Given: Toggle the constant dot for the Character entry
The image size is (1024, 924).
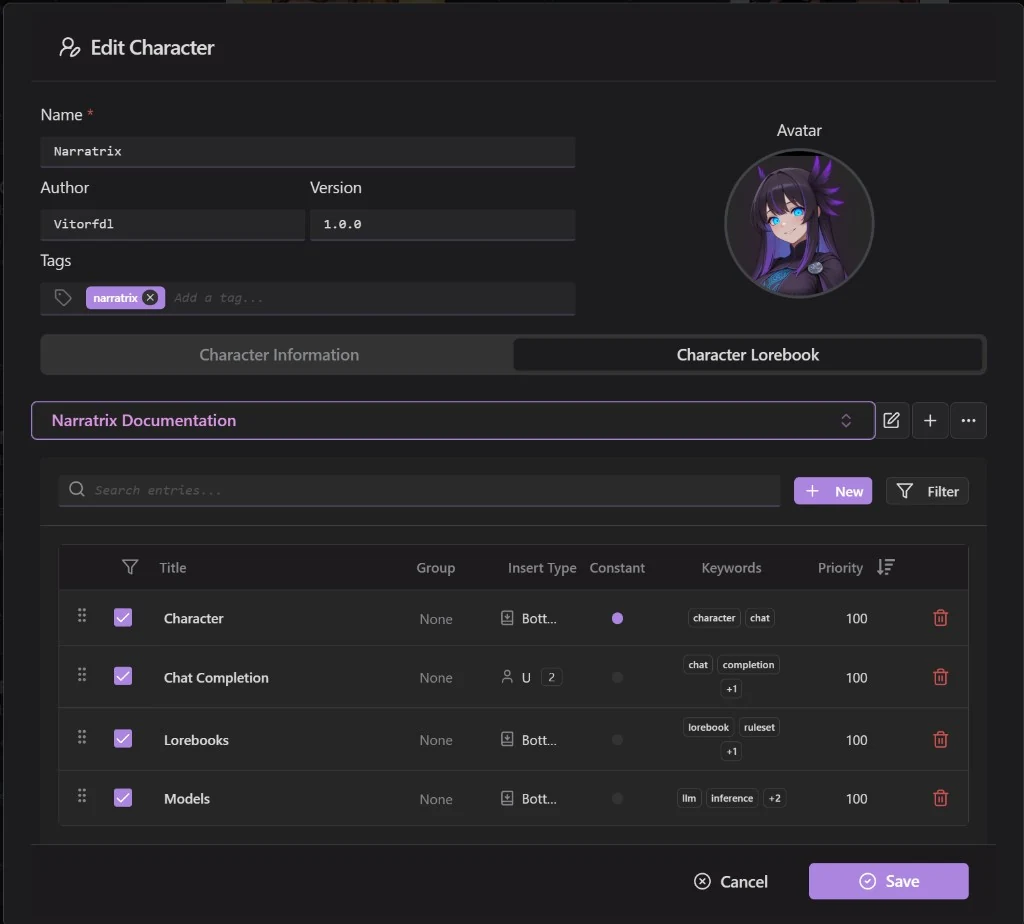Looking at the screenshot, I should (617, 618).
